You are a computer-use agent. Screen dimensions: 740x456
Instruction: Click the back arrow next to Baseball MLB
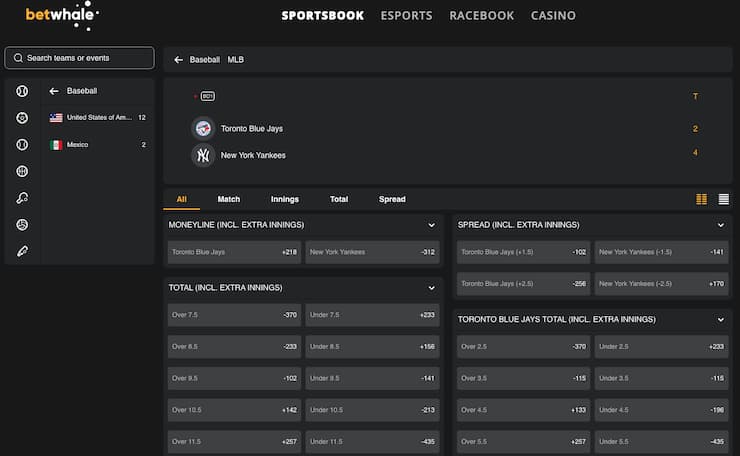coord(178,60)
